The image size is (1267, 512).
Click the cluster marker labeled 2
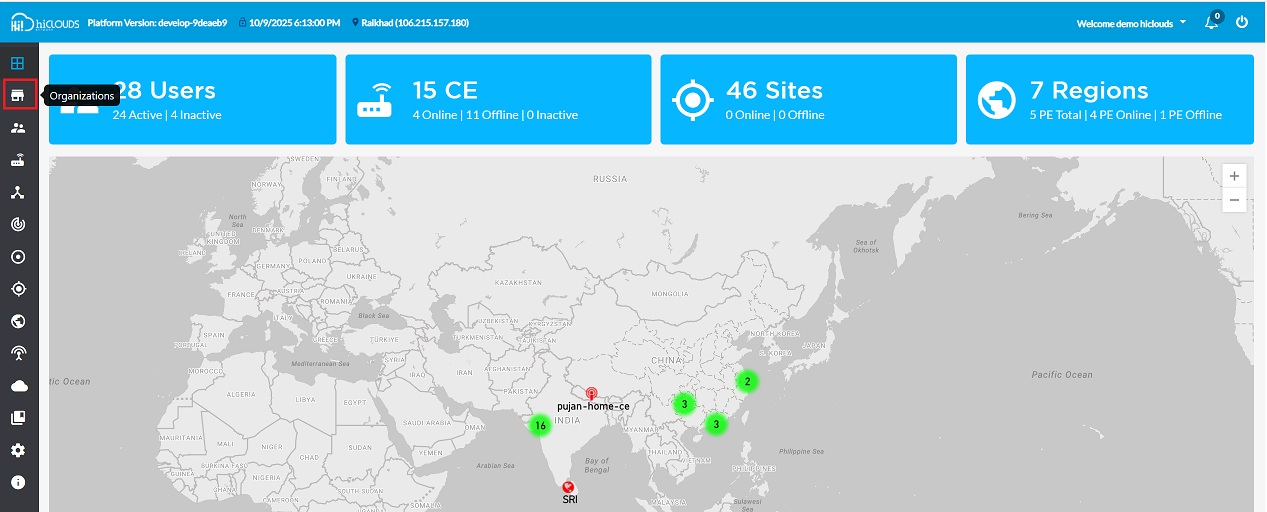[746, 381]
